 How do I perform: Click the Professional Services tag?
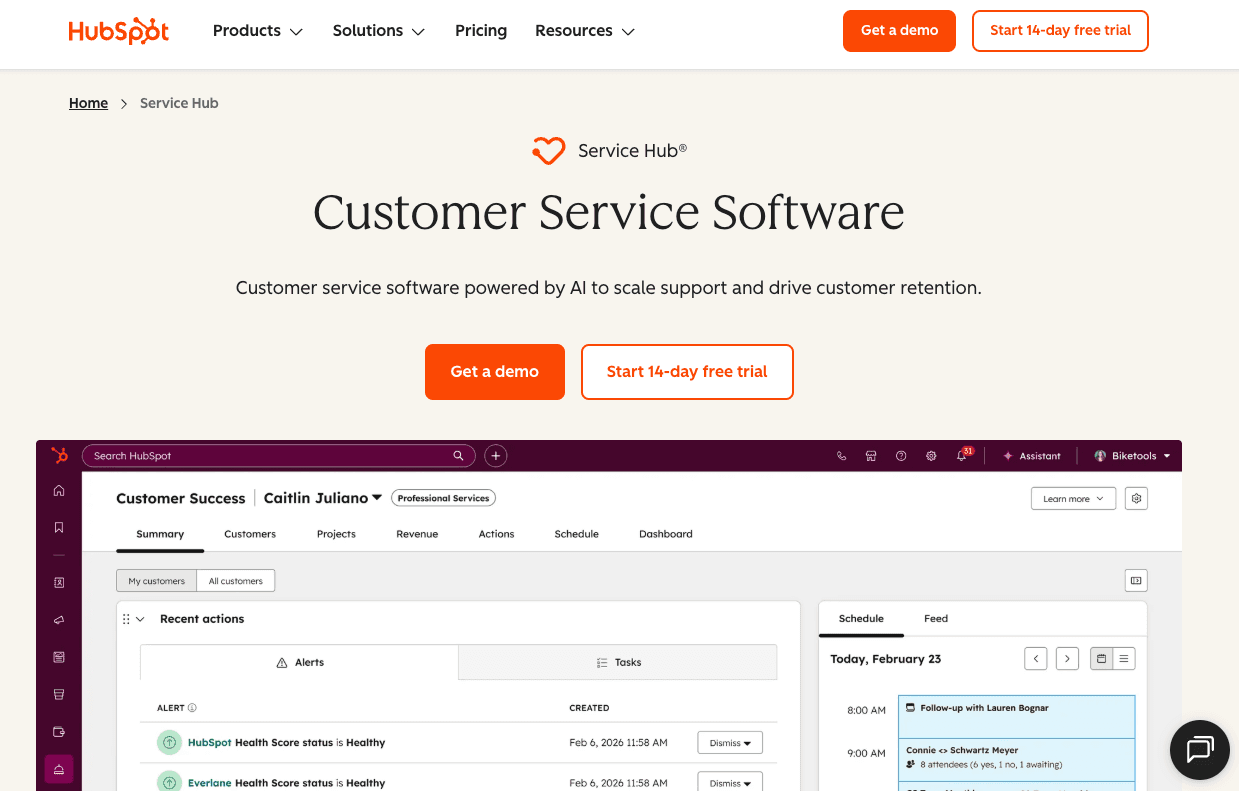443,498
